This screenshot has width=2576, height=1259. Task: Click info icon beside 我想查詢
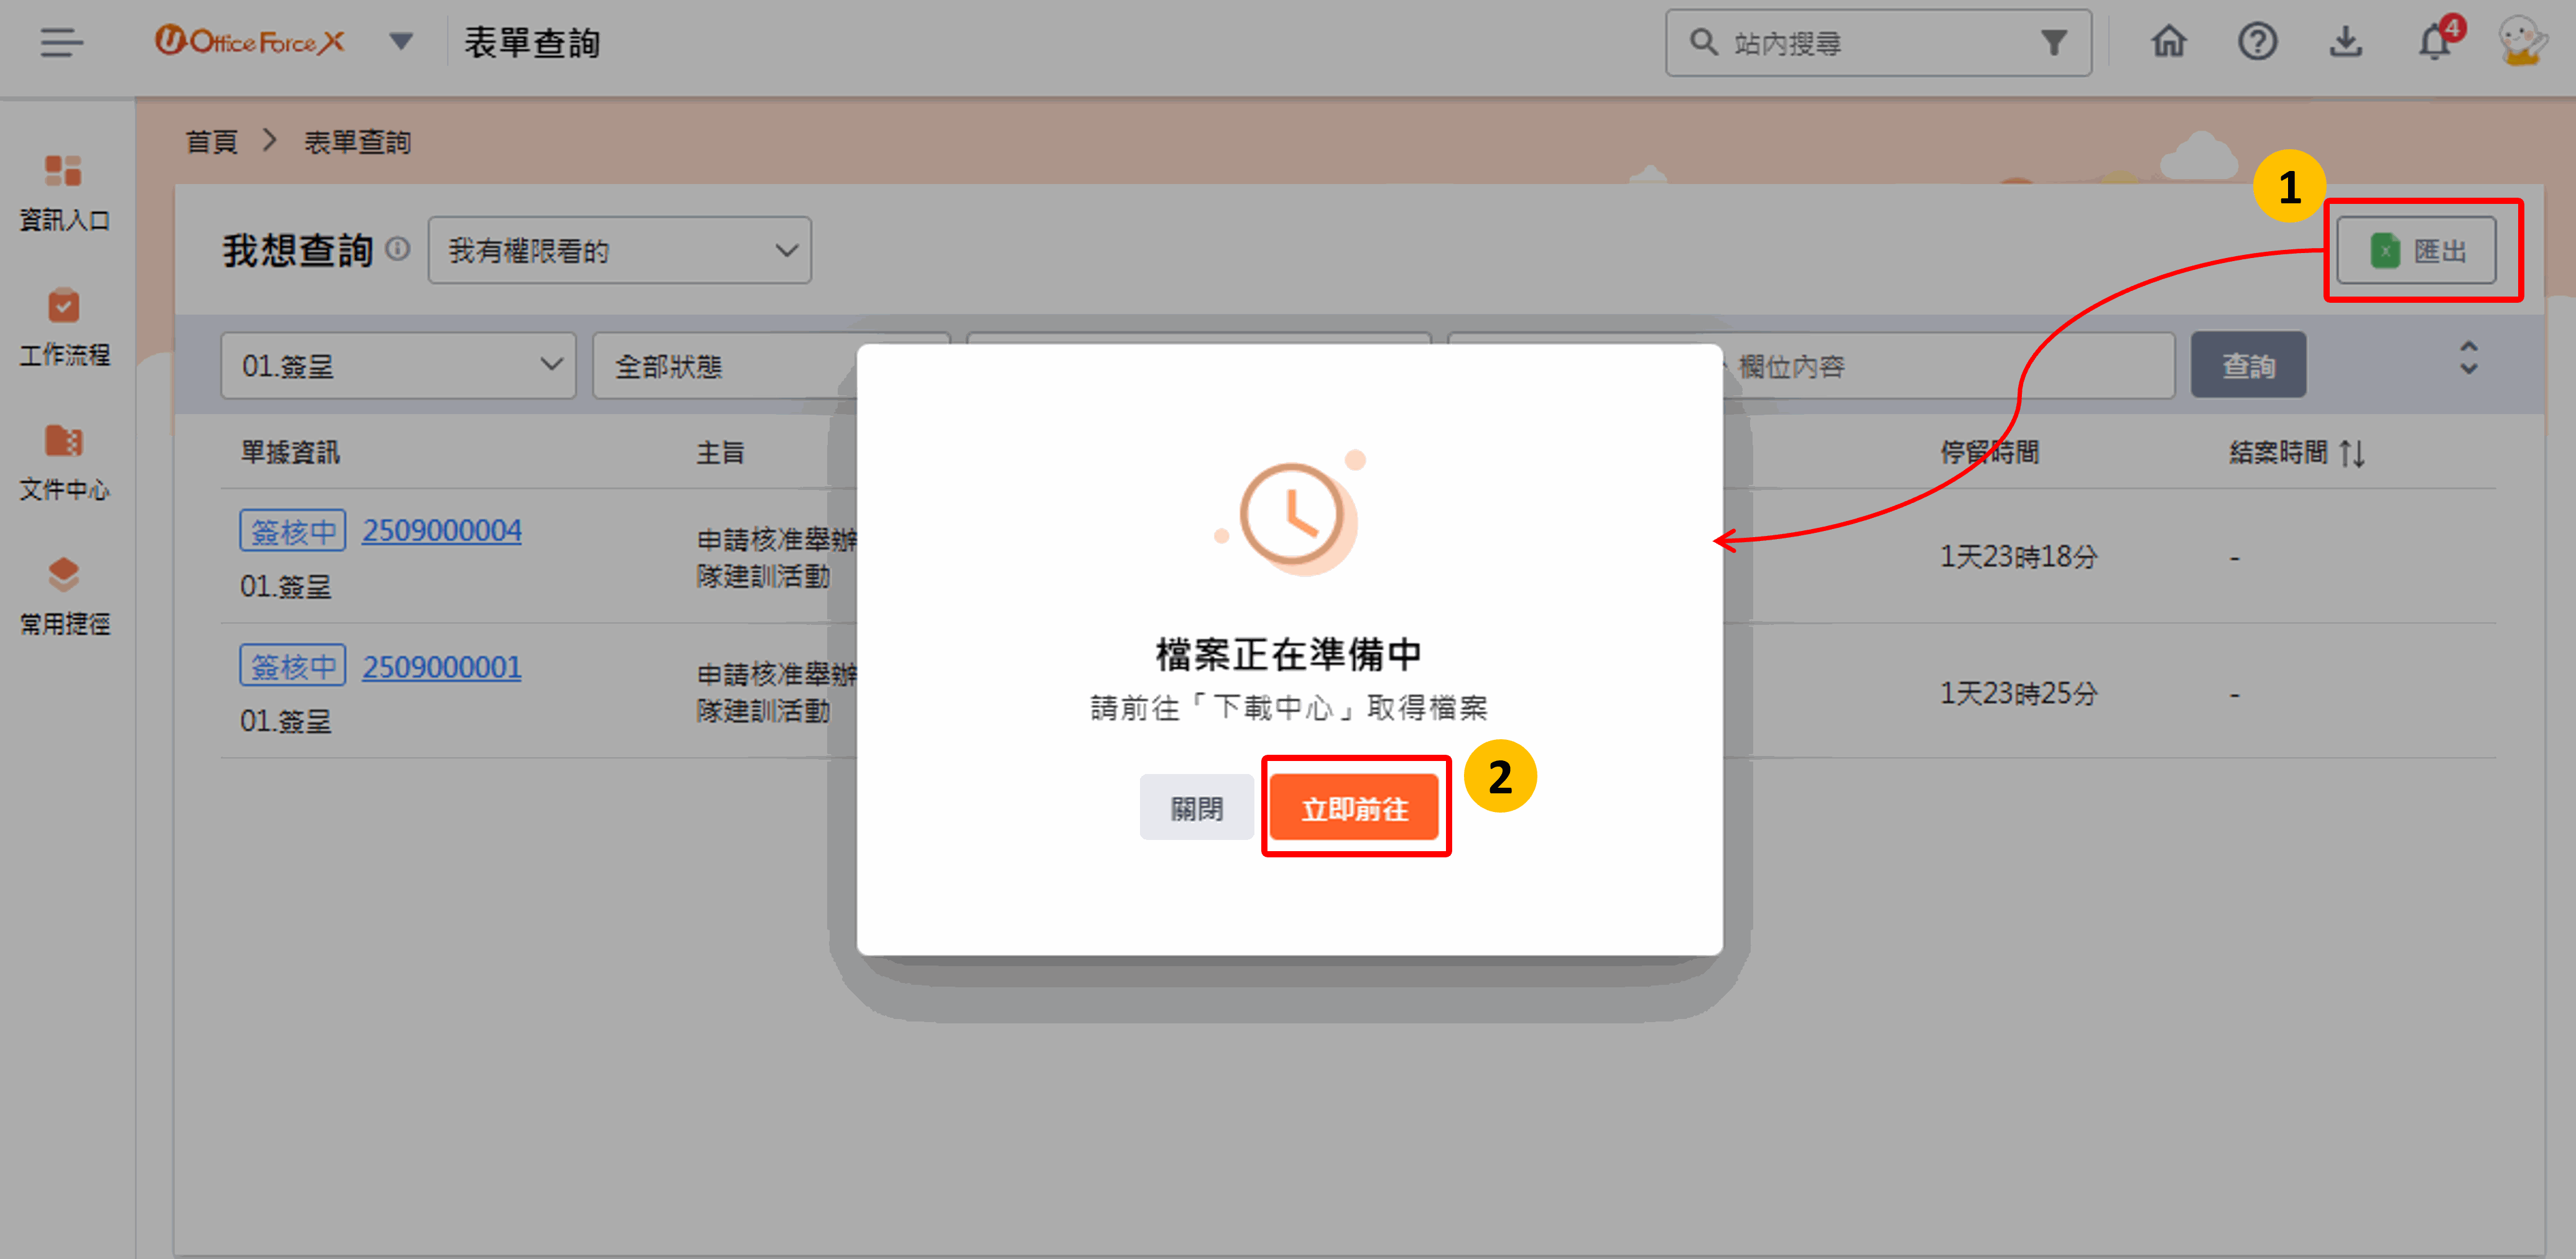point(398,249)
